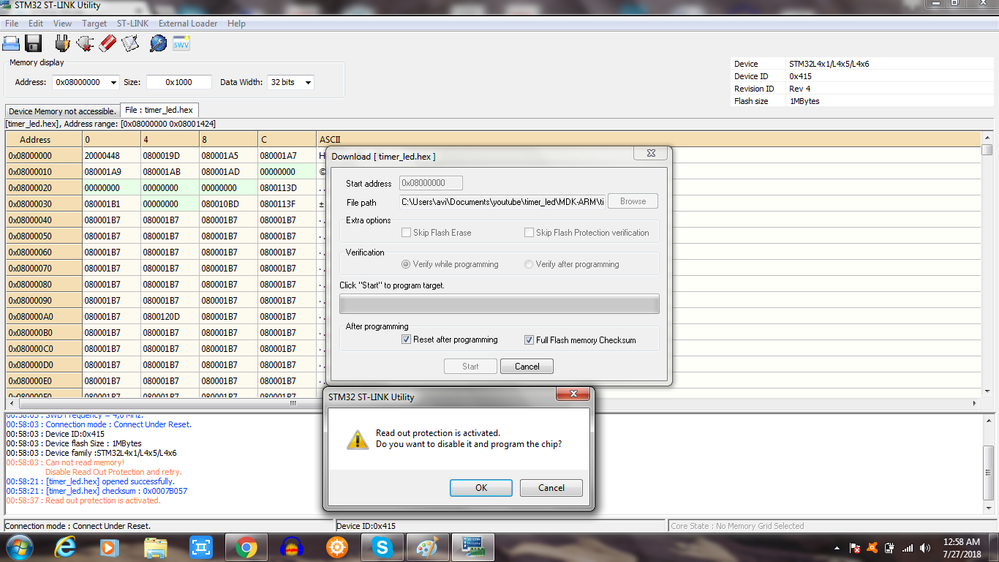The width and height of the screenshot is (999, 562).
Task: Click the ST-LINK Utility taskbar icon
Action: [473, 547]
